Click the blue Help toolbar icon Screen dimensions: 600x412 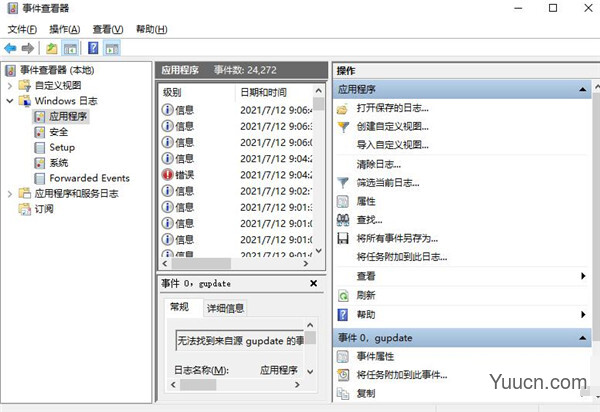(93, 48)
